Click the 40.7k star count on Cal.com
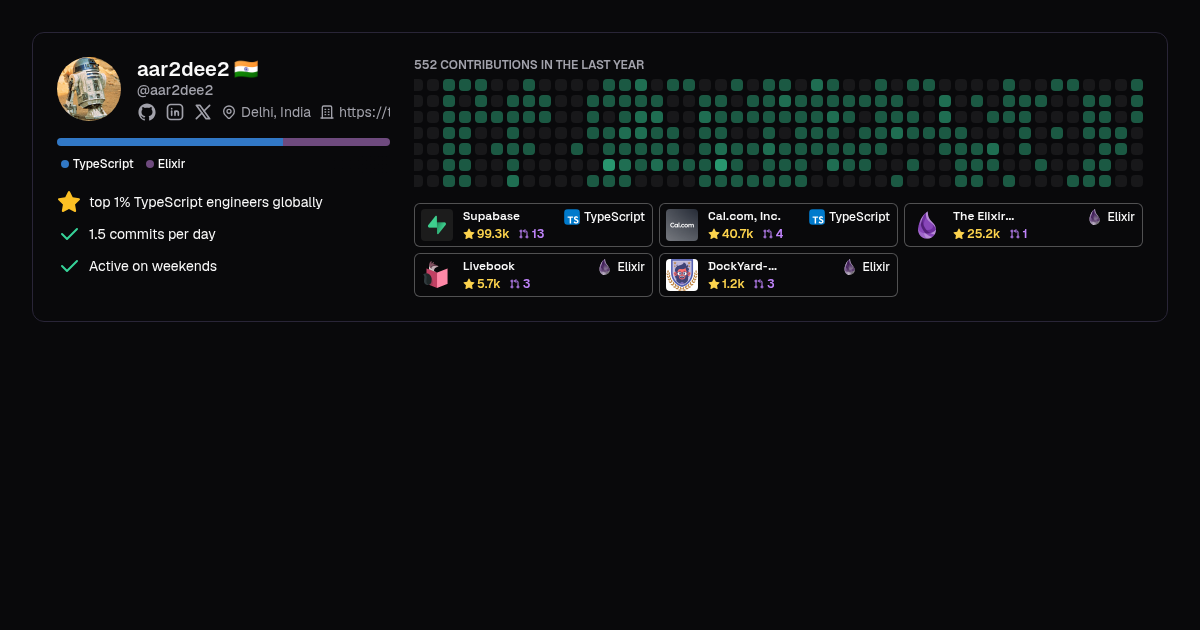 point(738,234)
